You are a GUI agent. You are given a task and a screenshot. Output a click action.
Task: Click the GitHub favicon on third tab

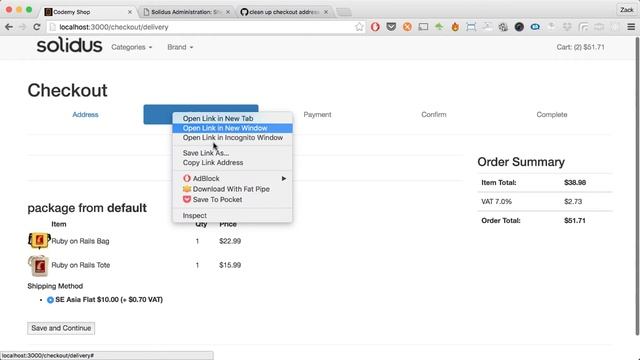pyautogui.click(x=244, y=12)
